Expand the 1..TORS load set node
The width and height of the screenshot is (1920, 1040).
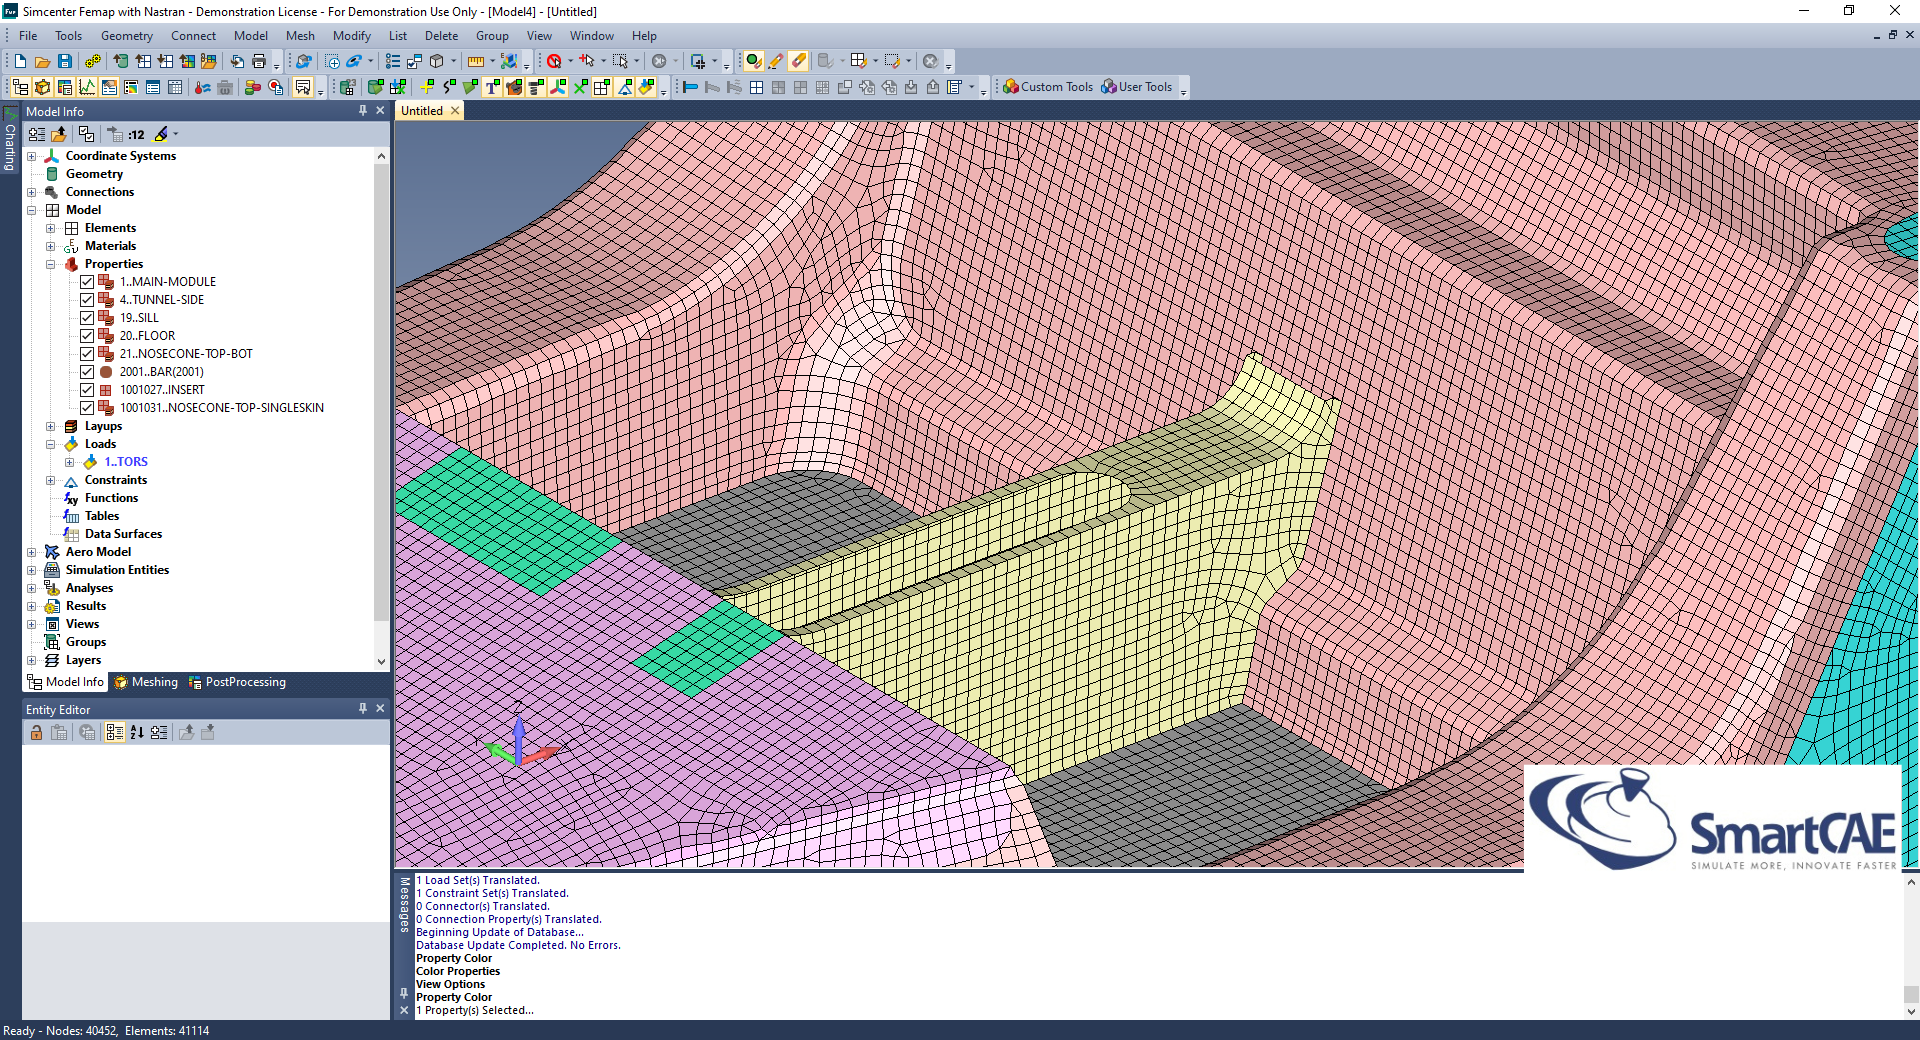pos(69,462)
